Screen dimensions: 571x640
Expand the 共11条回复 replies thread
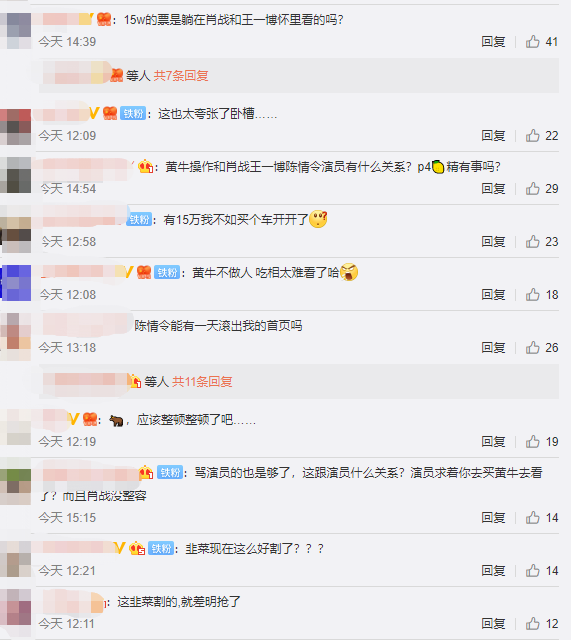tap(202, 382)
